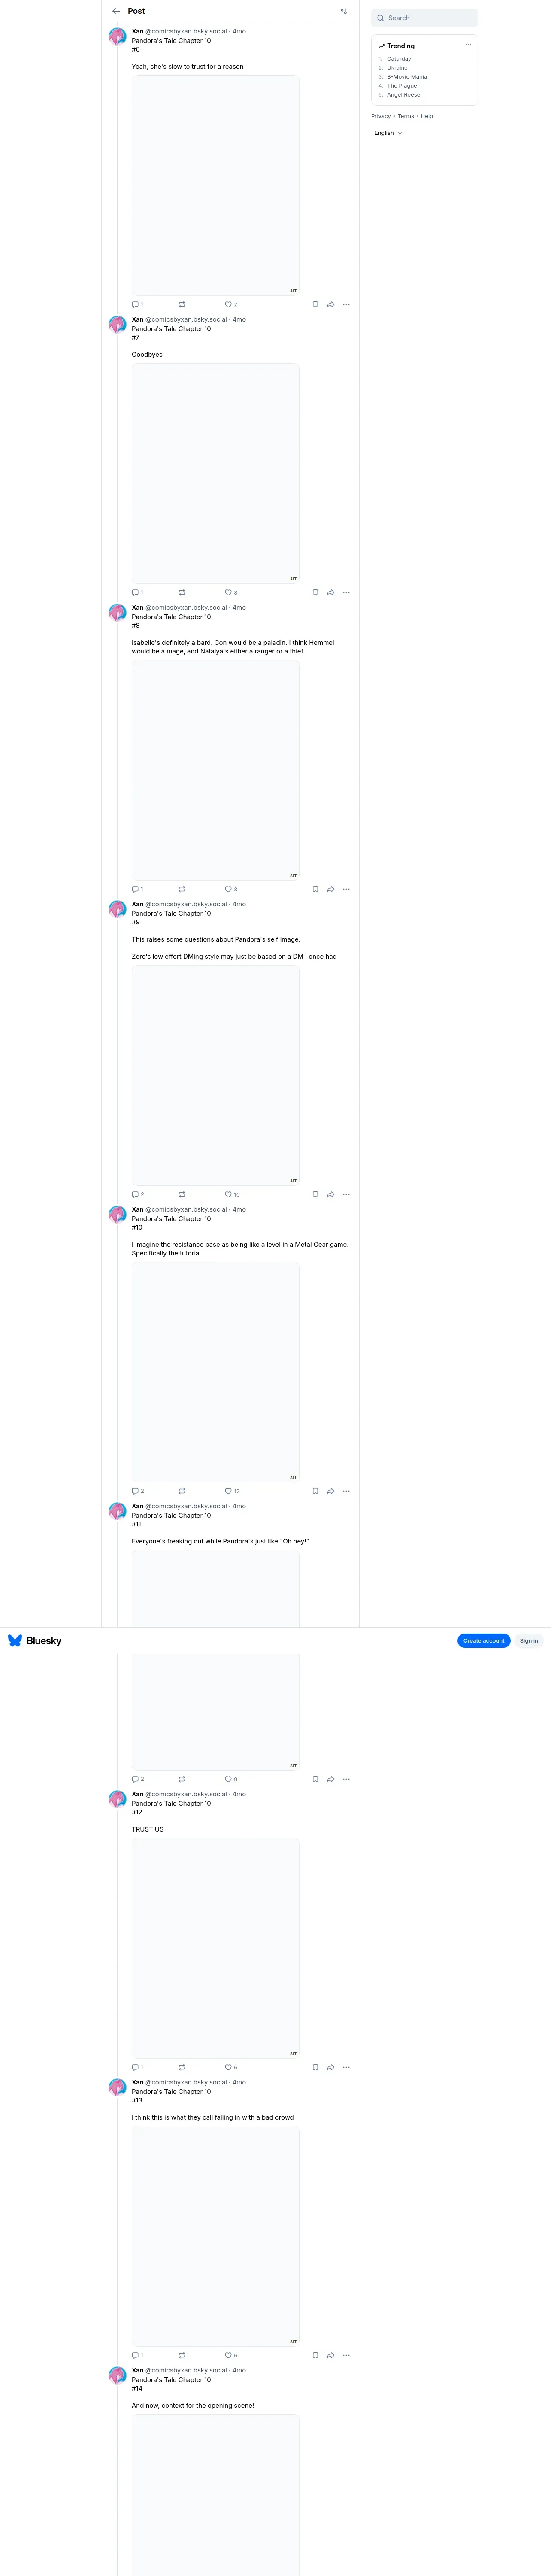The width and height of the screenshot is (551, 2576).
Task: Open the image attached to post #9
Action: (215, 1076)
